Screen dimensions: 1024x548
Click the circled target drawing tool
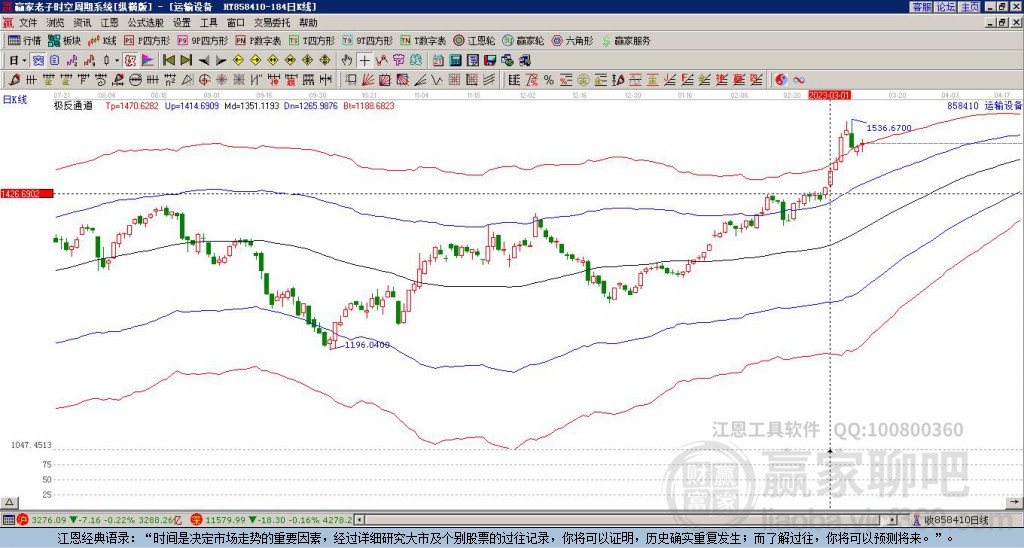pyautogui.click(x=204, y=80)
